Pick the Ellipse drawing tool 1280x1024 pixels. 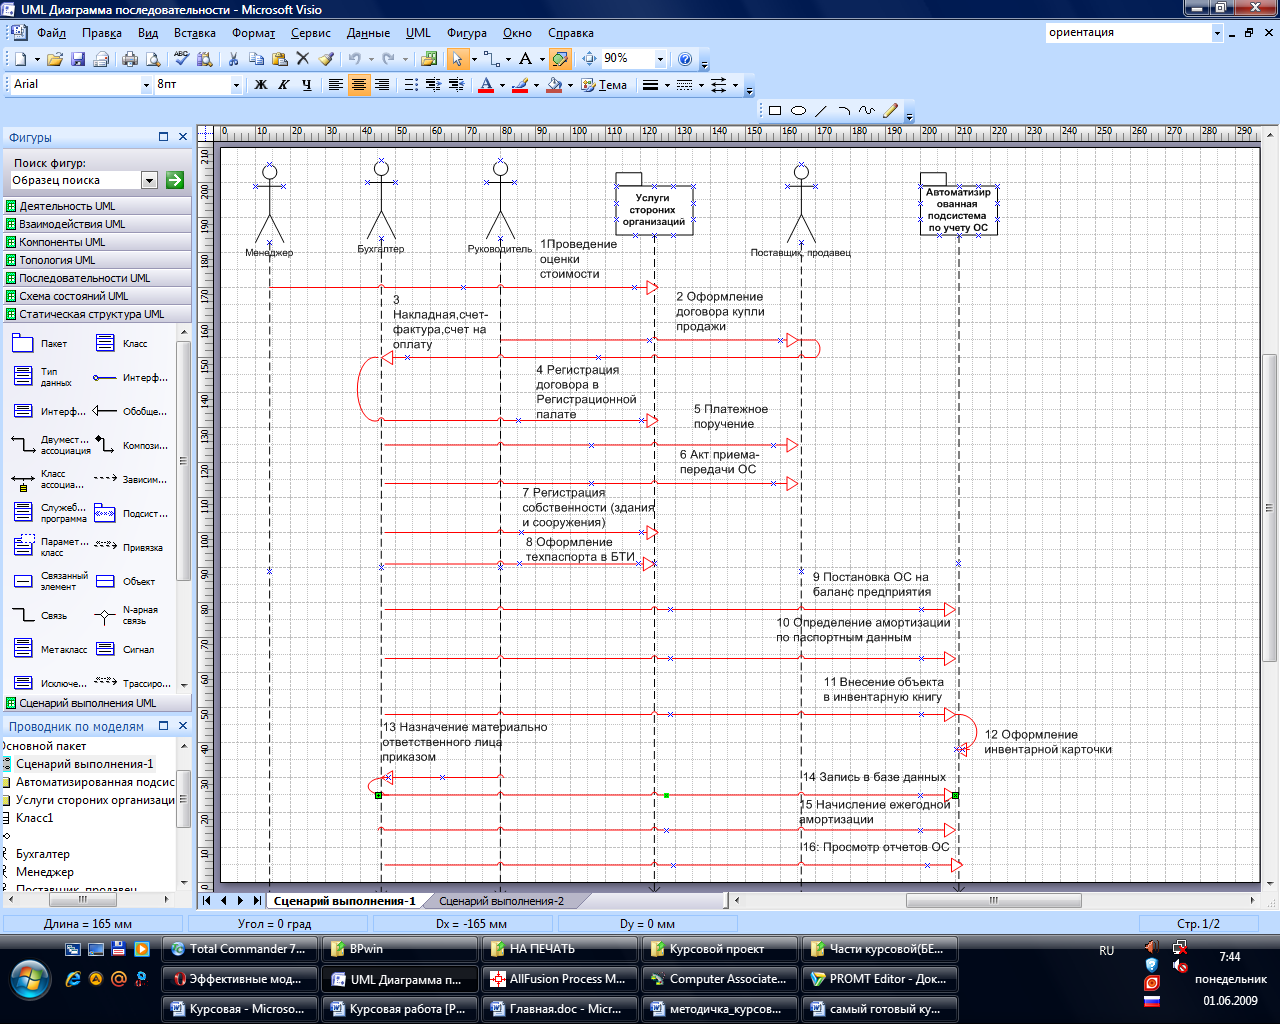[x=798, y=111]
